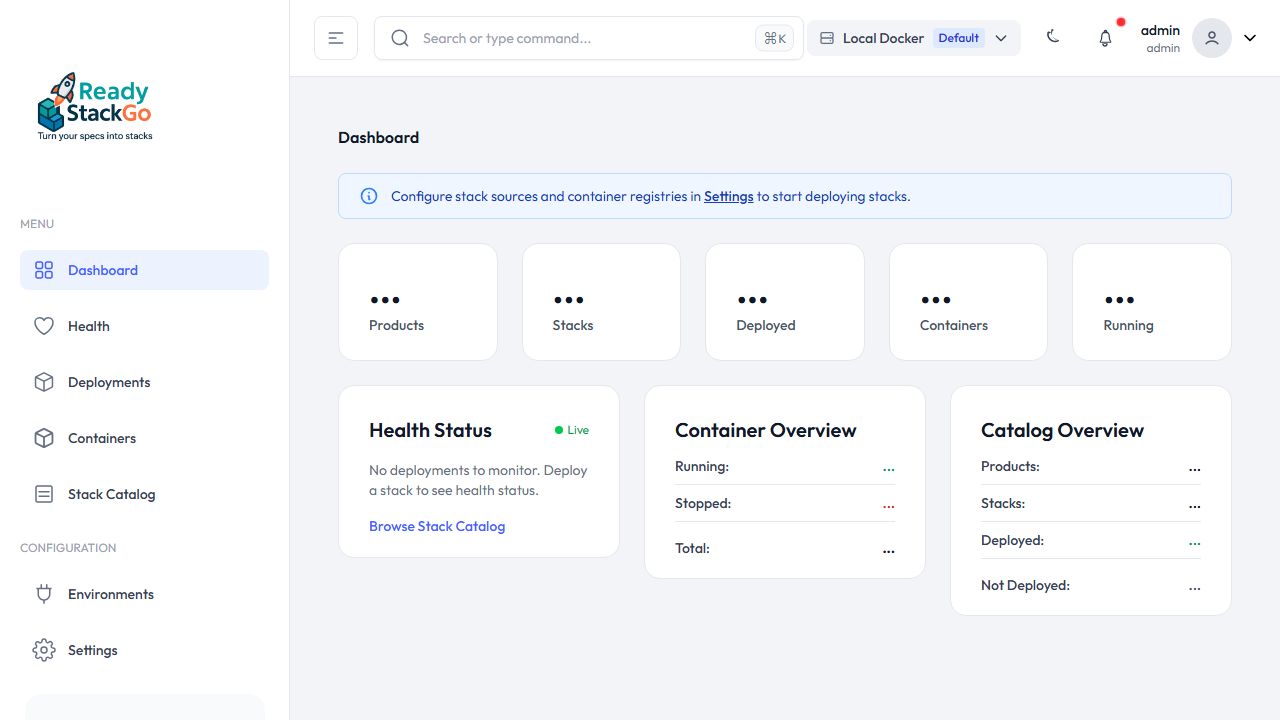Image resolution: width=1280 pixels, height=720 pixels.
Task: Click the user avatar profile icon
Action: (1211, 37)
